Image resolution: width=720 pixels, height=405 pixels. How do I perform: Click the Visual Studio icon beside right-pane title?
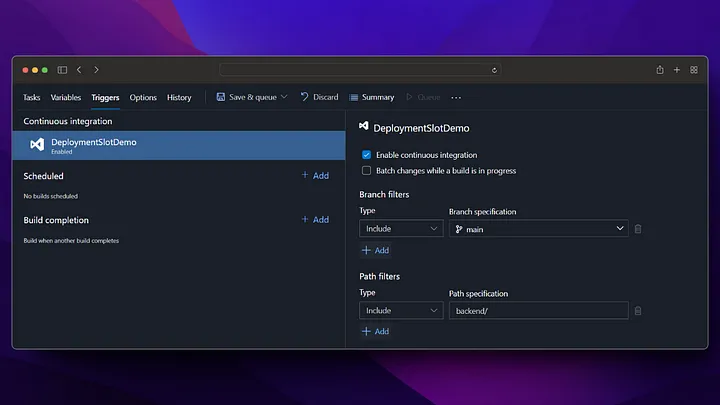364,126
